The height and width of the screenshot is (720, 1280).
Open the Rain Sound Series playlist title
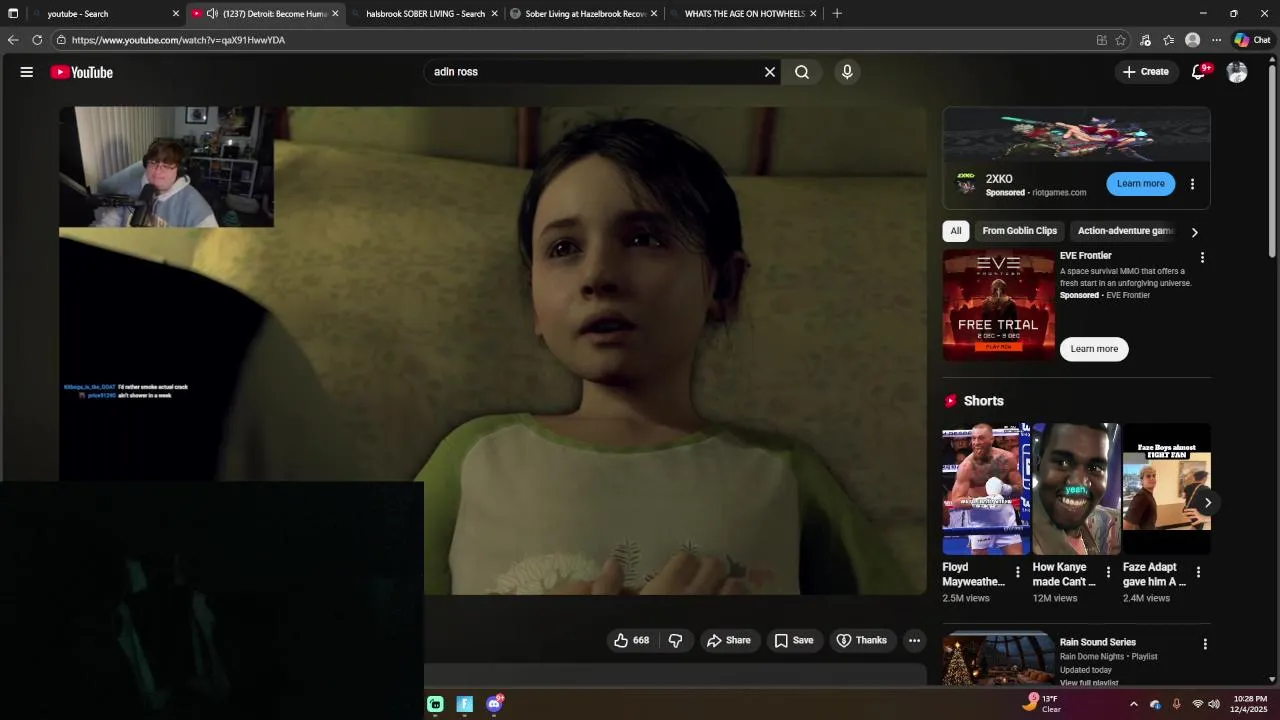tap(1097, 642)
